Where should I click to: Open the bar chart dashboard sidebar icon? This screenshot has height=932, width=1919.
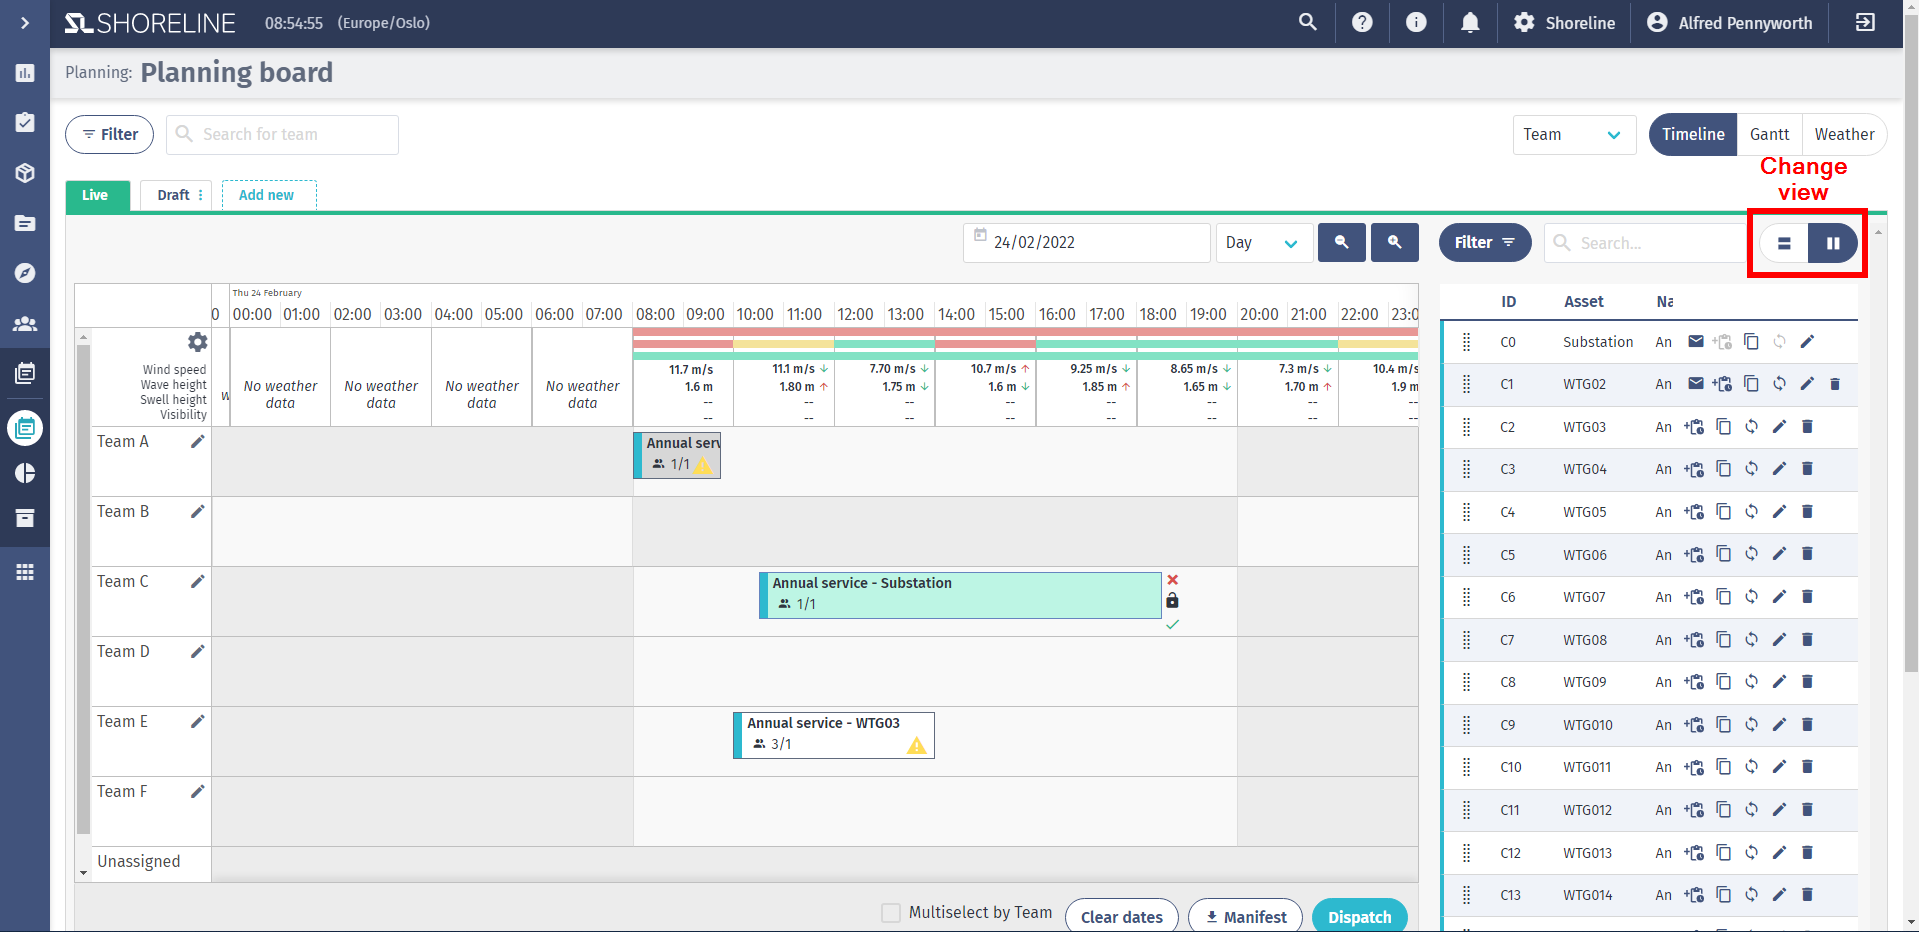[25, 73]
